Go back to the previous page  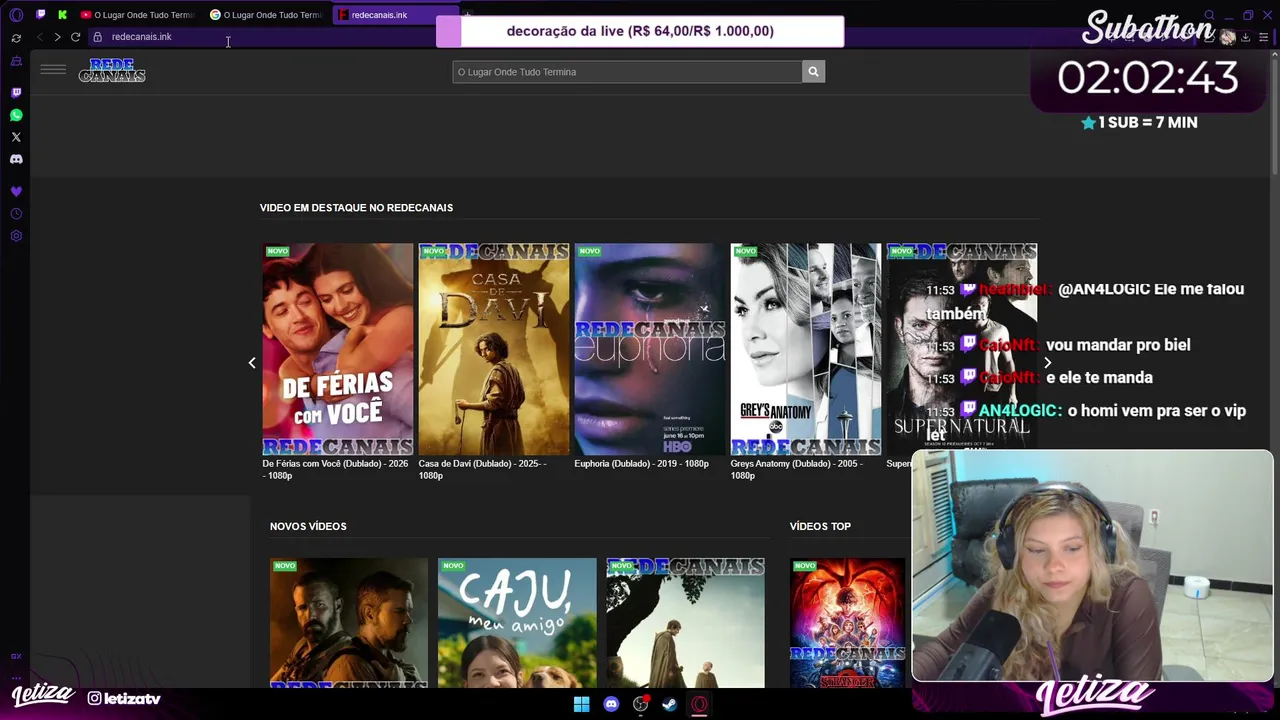coord(40,37)
